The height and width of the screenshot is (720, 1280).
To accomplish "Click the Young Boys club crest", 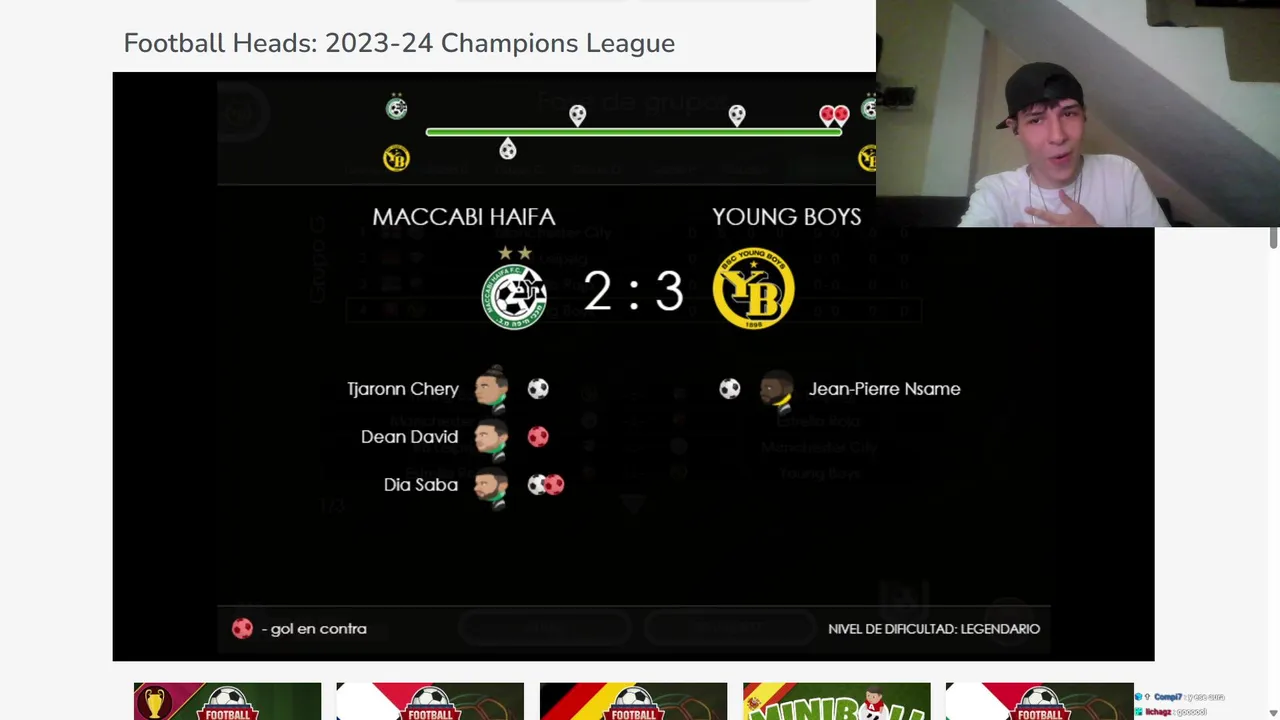I will tap(754, 289).
